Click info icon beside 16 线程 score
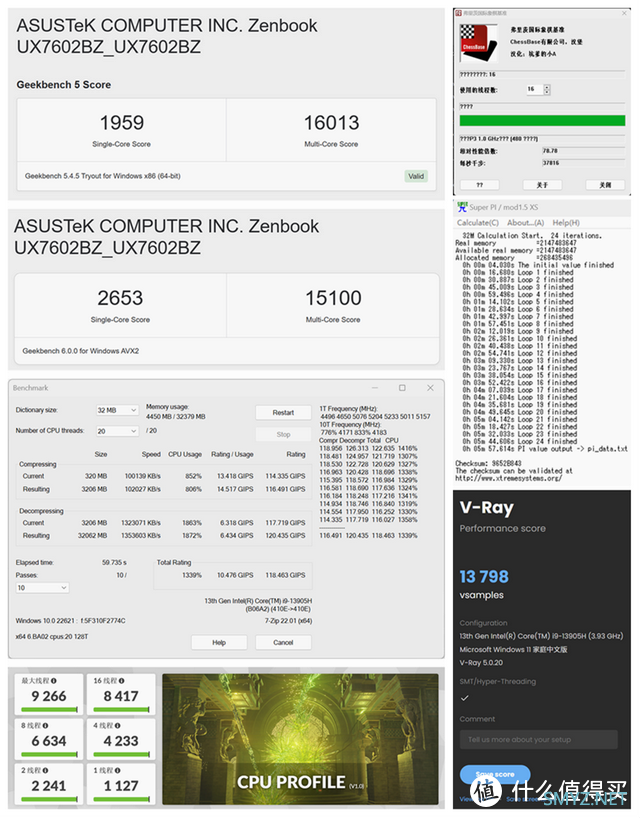Image resolution: width=640 pixels, height=818 pixels. coord(122,681)
